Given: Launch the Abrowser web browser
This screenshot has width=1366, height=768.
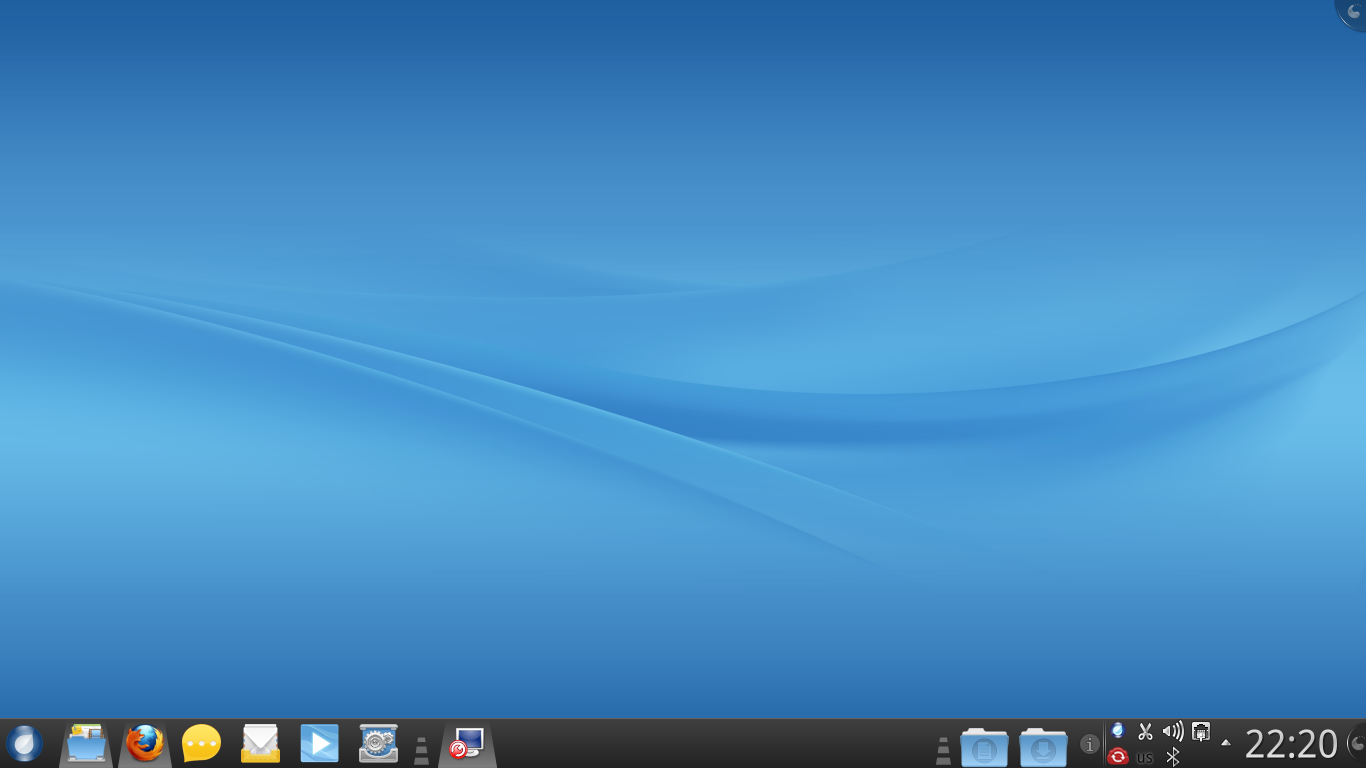Looking at the screenshot, I should click(143, 742).
